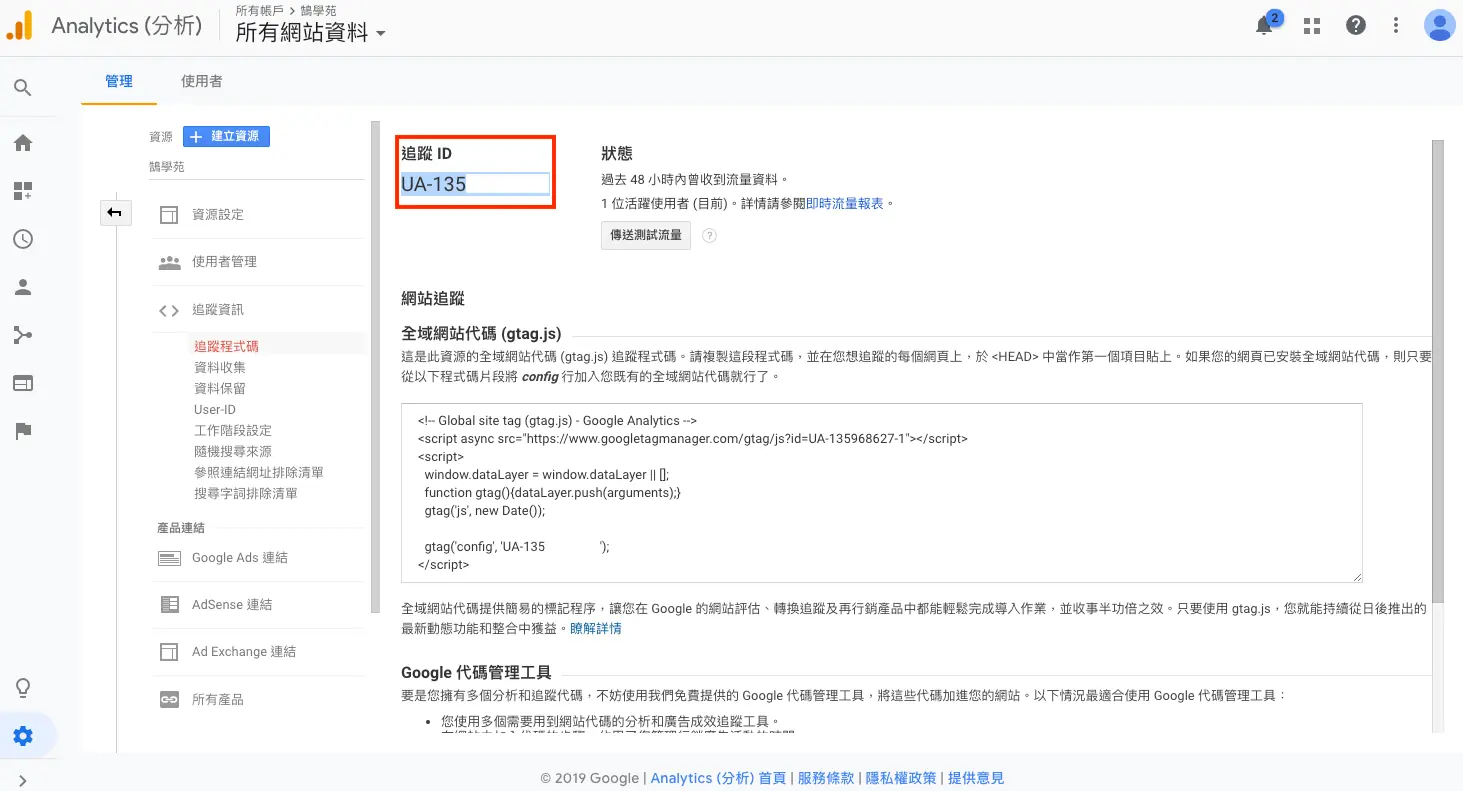Screen dimensions: 1463x791
Task: Open Discover lightbulb icon in sidebar
Action: point(22,688)
